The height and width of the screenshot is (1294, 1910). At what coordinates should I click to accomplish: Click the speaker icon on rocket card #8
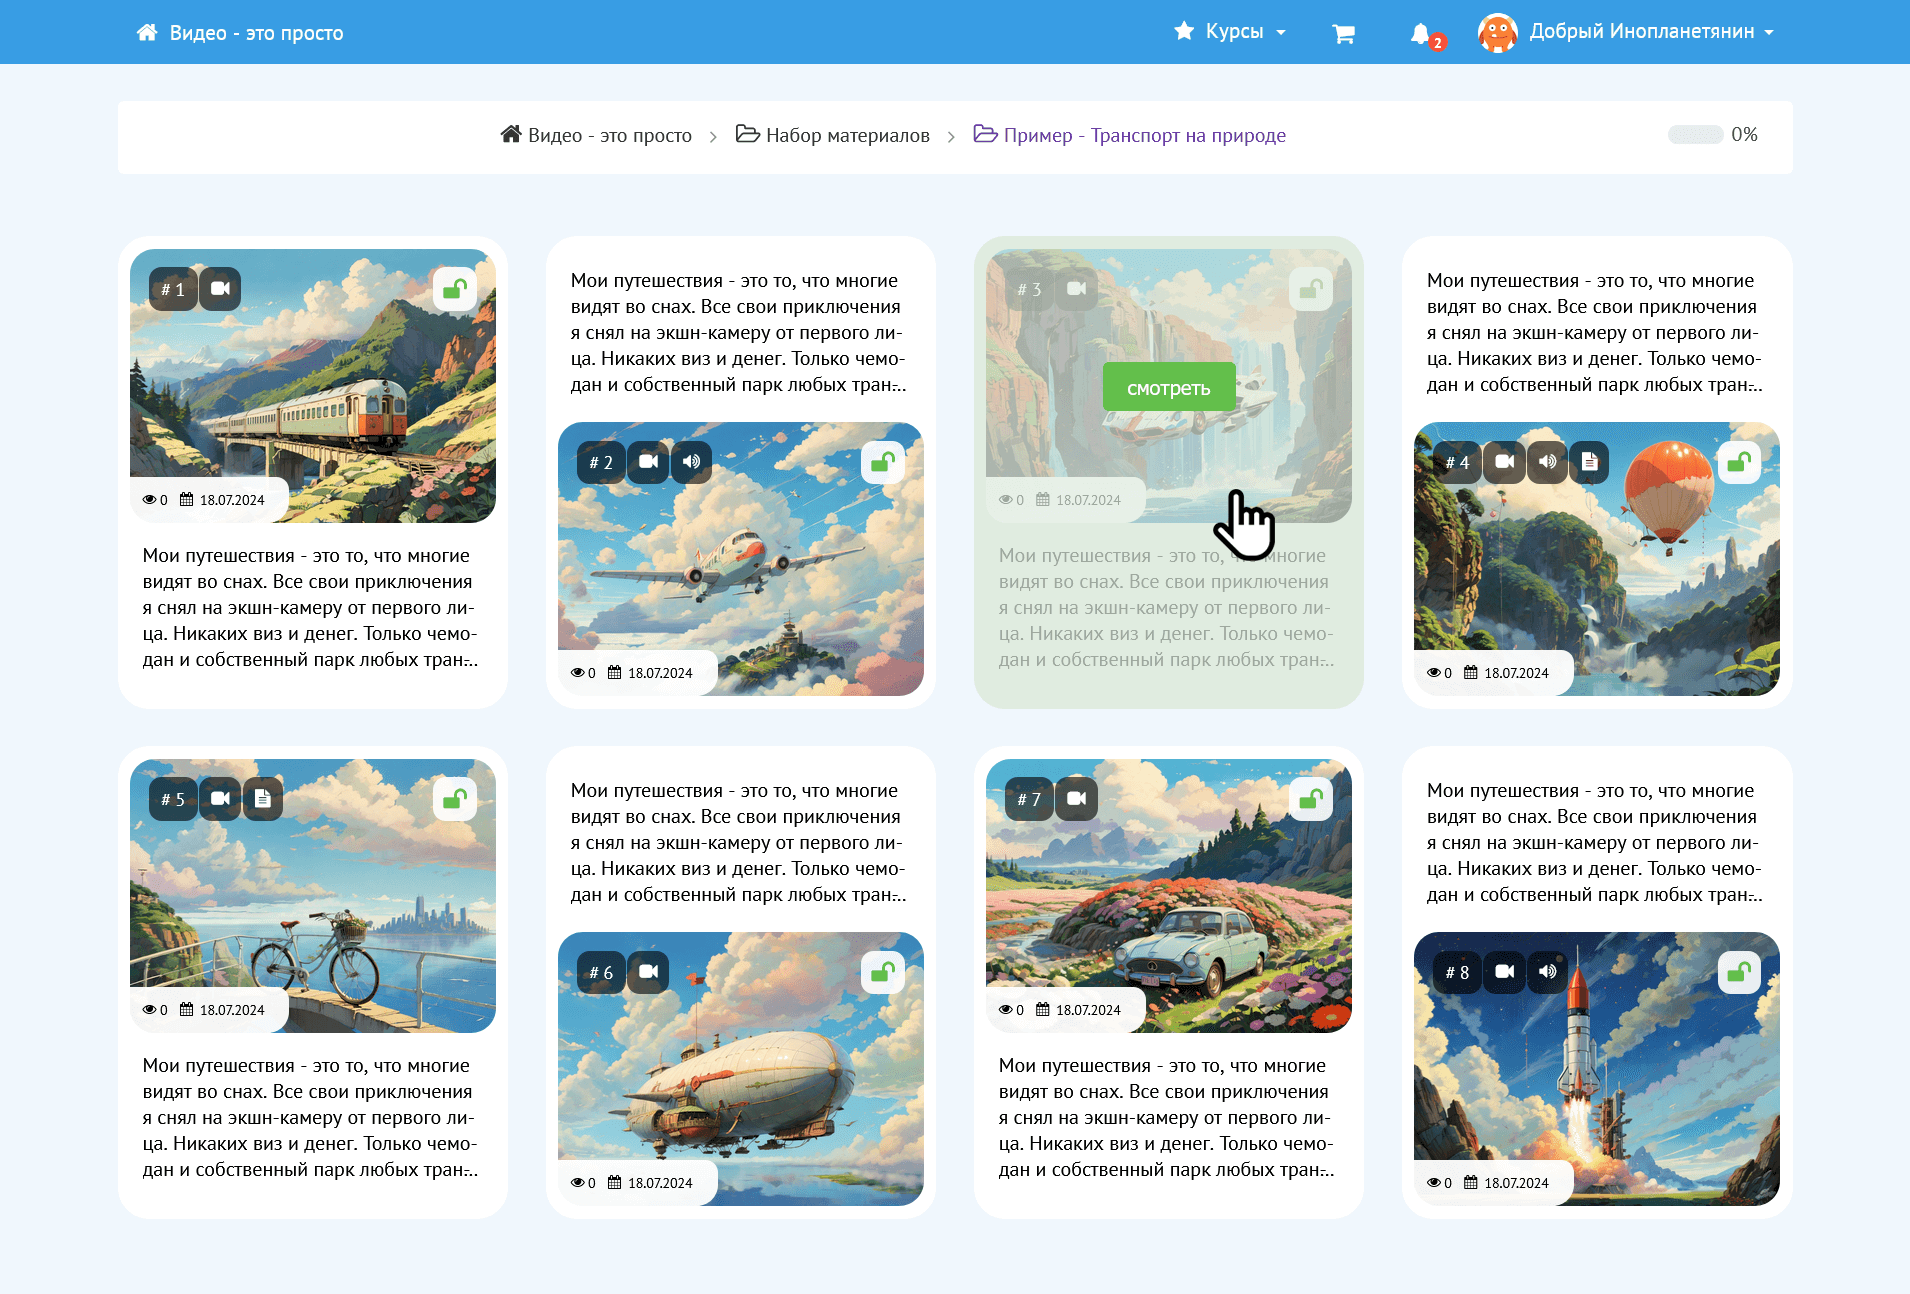1547,972
